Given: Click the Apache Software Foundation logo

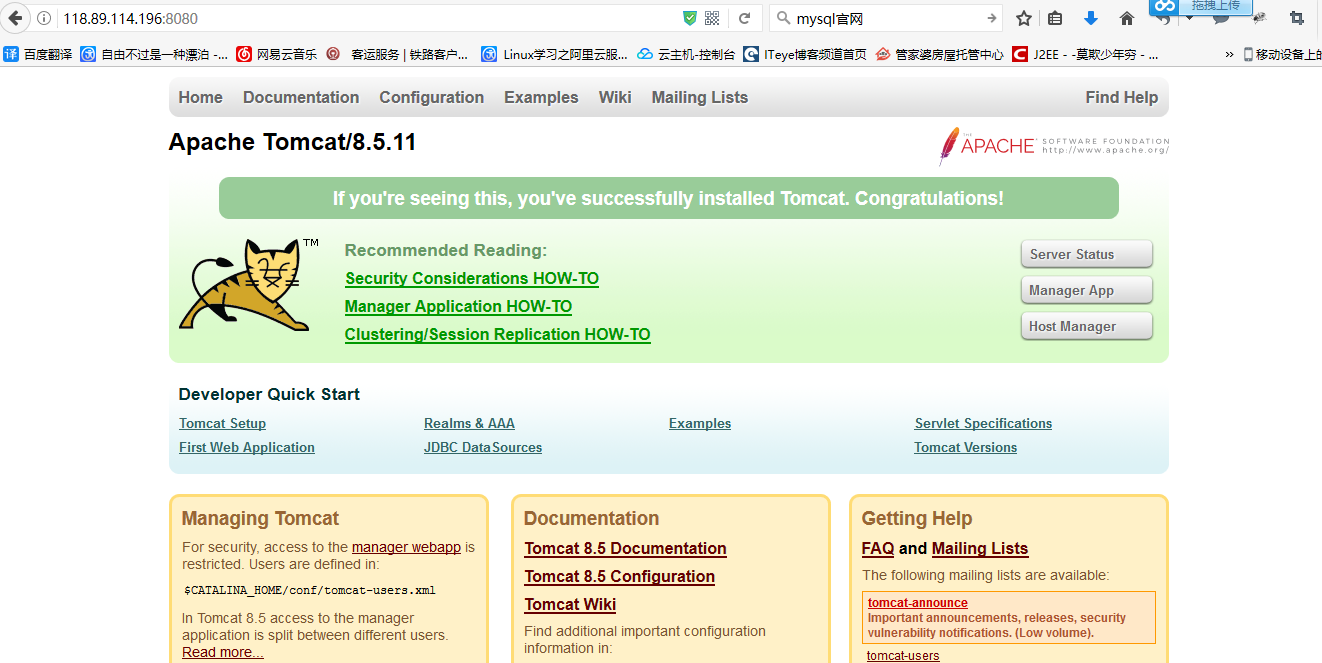Looking at the screenshot, I should (1053, 146).
